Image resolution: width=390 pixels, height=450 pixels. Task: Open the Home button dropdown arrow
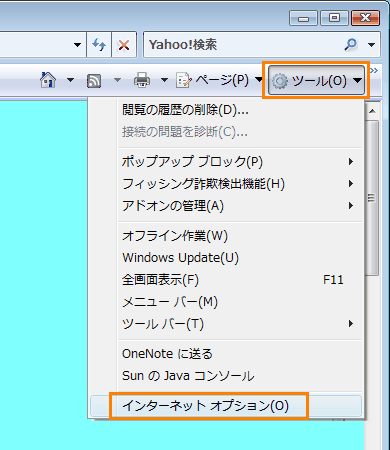point(70,80)
